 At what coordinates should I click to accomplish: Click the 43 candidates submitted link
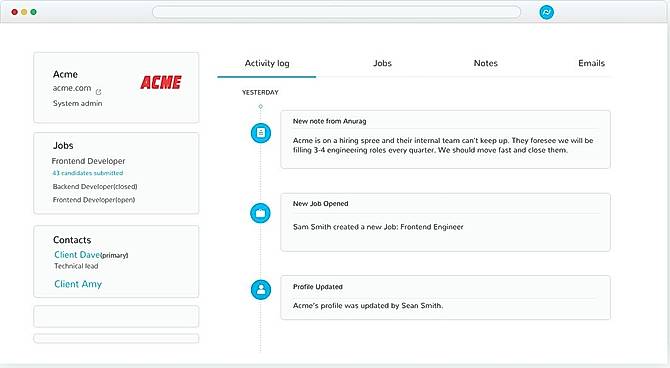click(88, 173)
